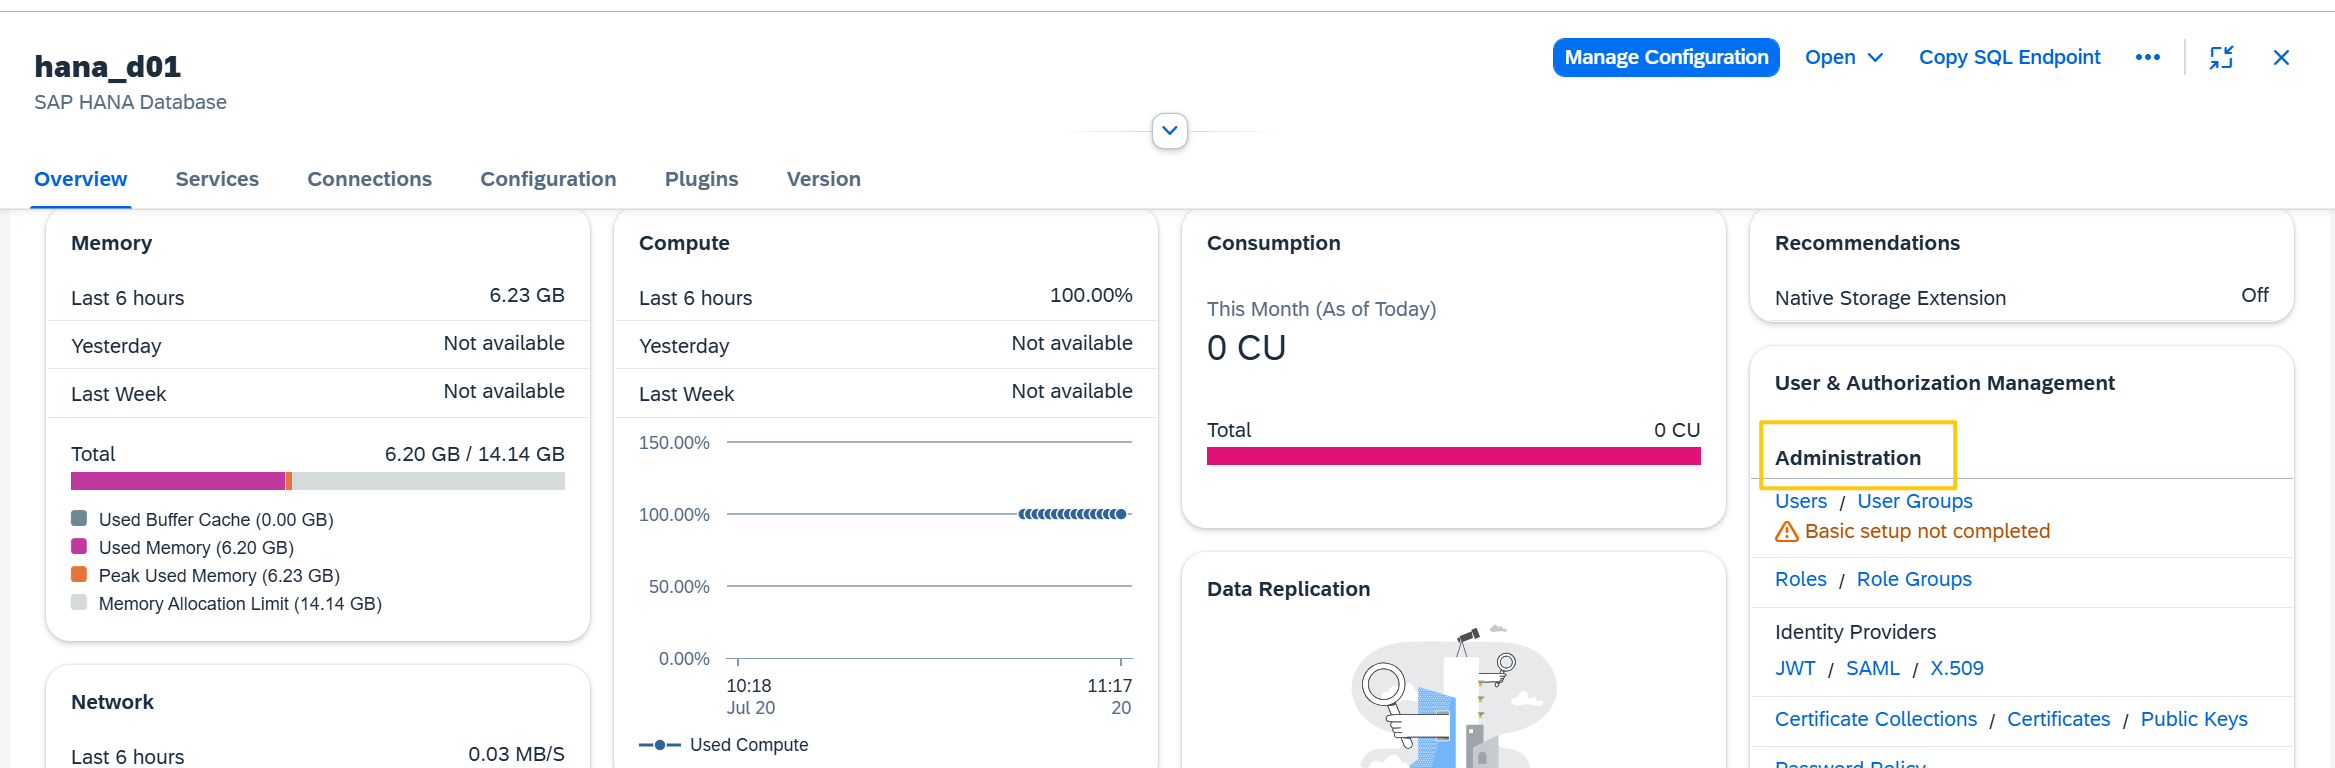Click the 0 CU consumption value
Image resolution: width=2335 pixels, height=768 pixels.
(x=1246, y=348)
